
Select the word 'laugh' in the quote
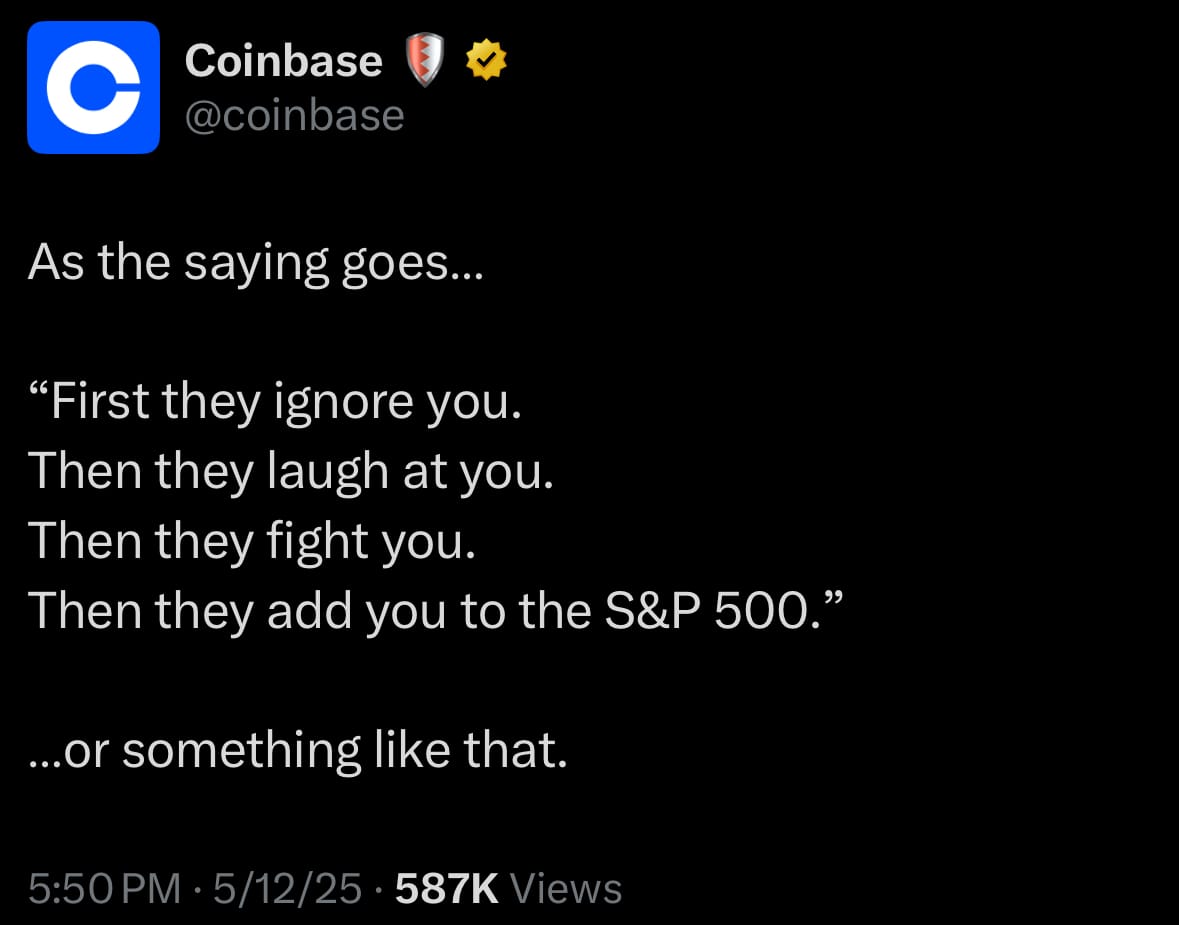coord(329,473)
